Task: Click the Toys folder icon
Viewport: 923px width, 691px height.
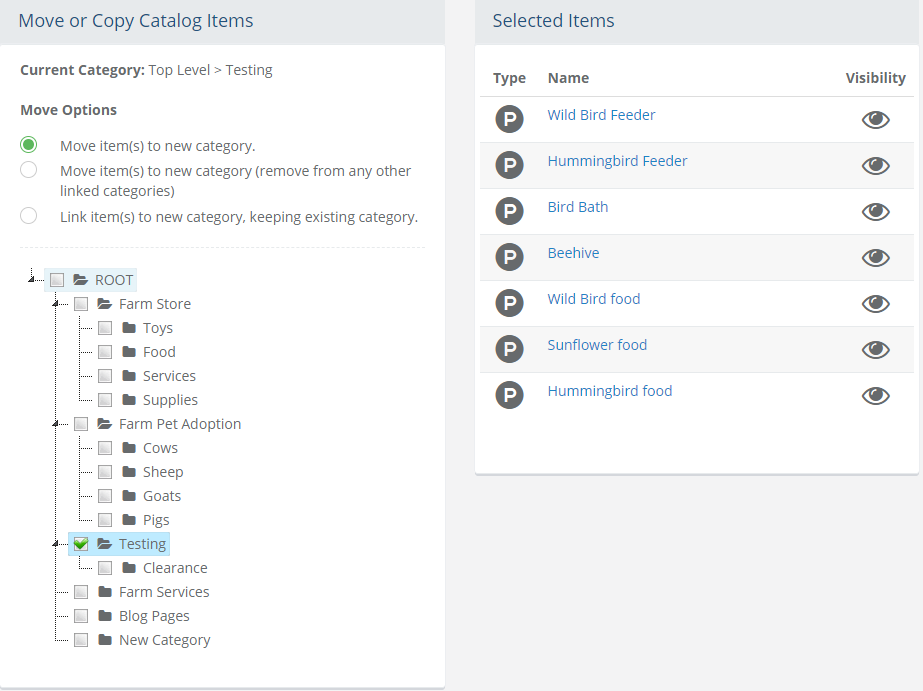Action: 129,328
